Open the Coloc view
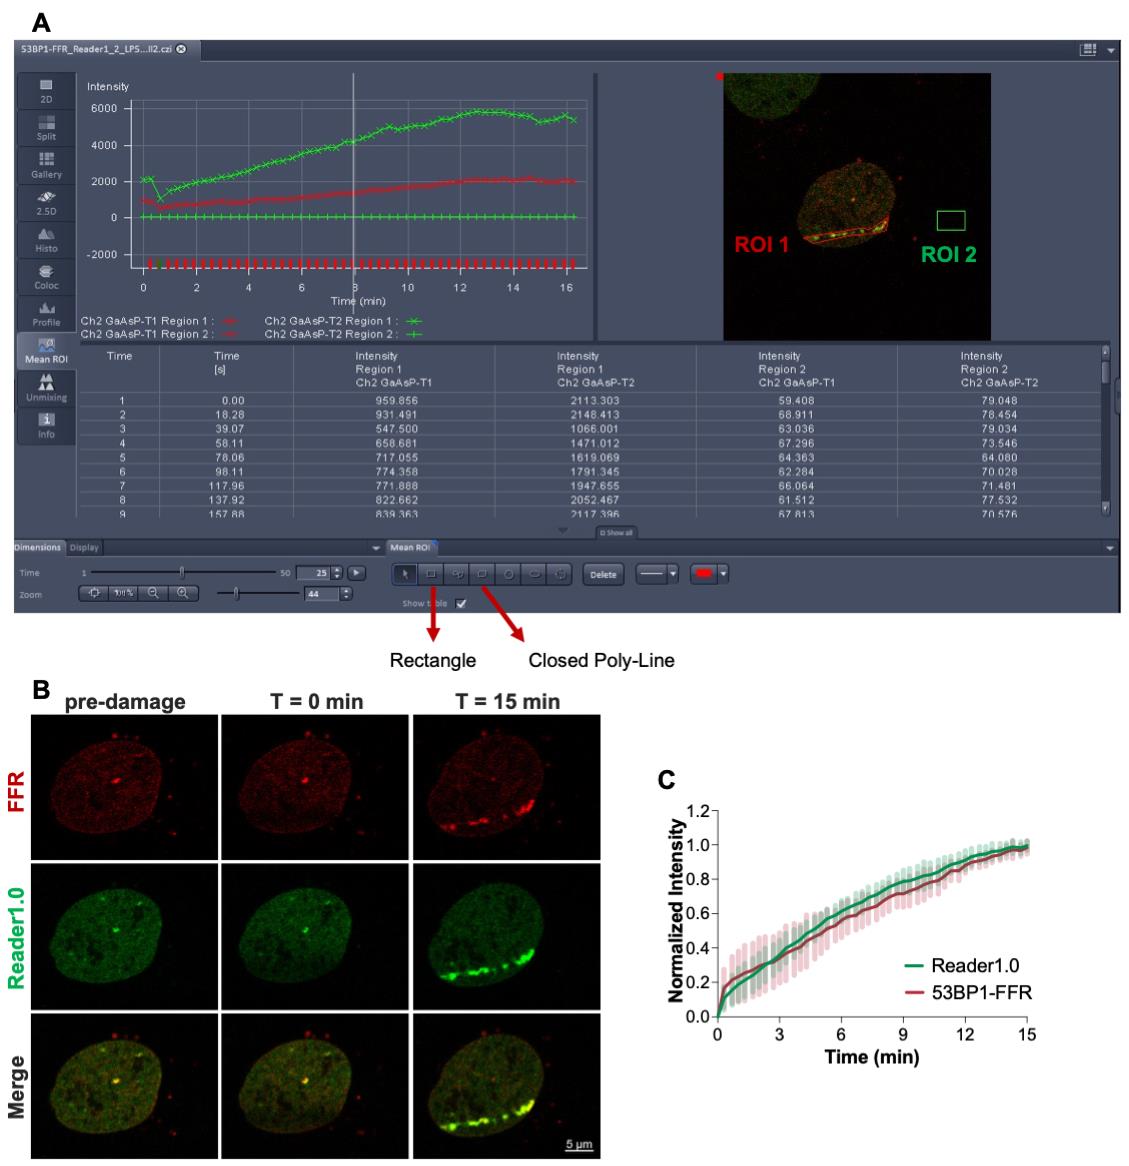The width and height of the screenshot is (1129, 1166). 46,277
